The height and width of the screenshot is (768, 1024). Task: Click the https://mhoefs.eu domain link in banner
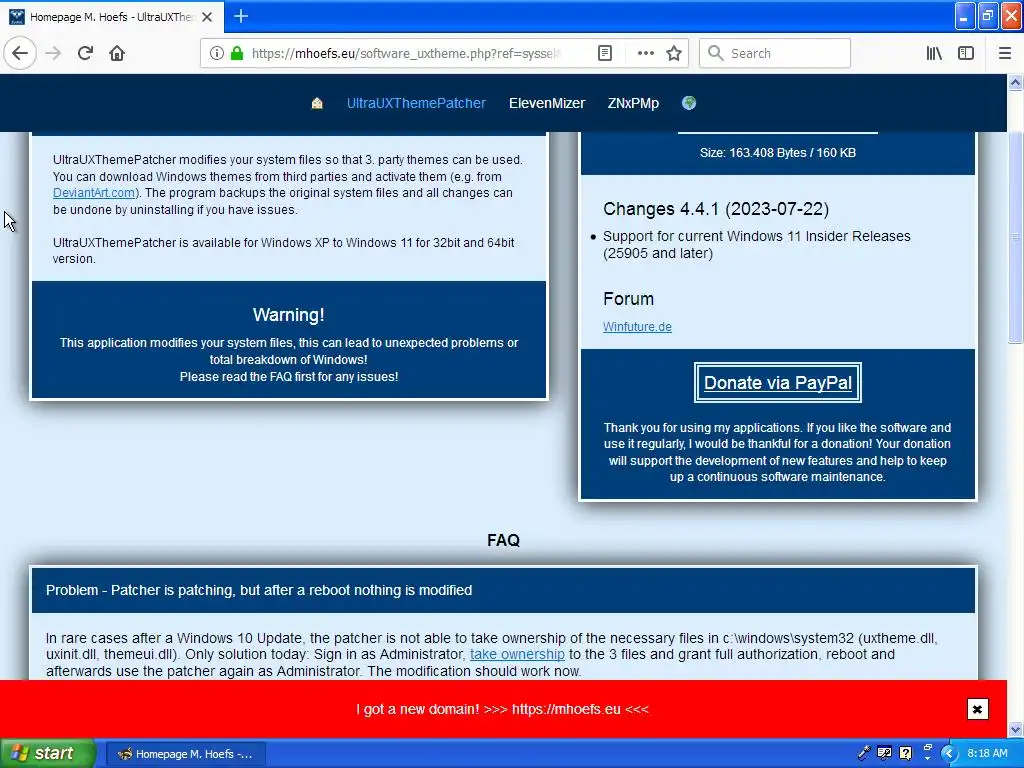coord(566,709)
